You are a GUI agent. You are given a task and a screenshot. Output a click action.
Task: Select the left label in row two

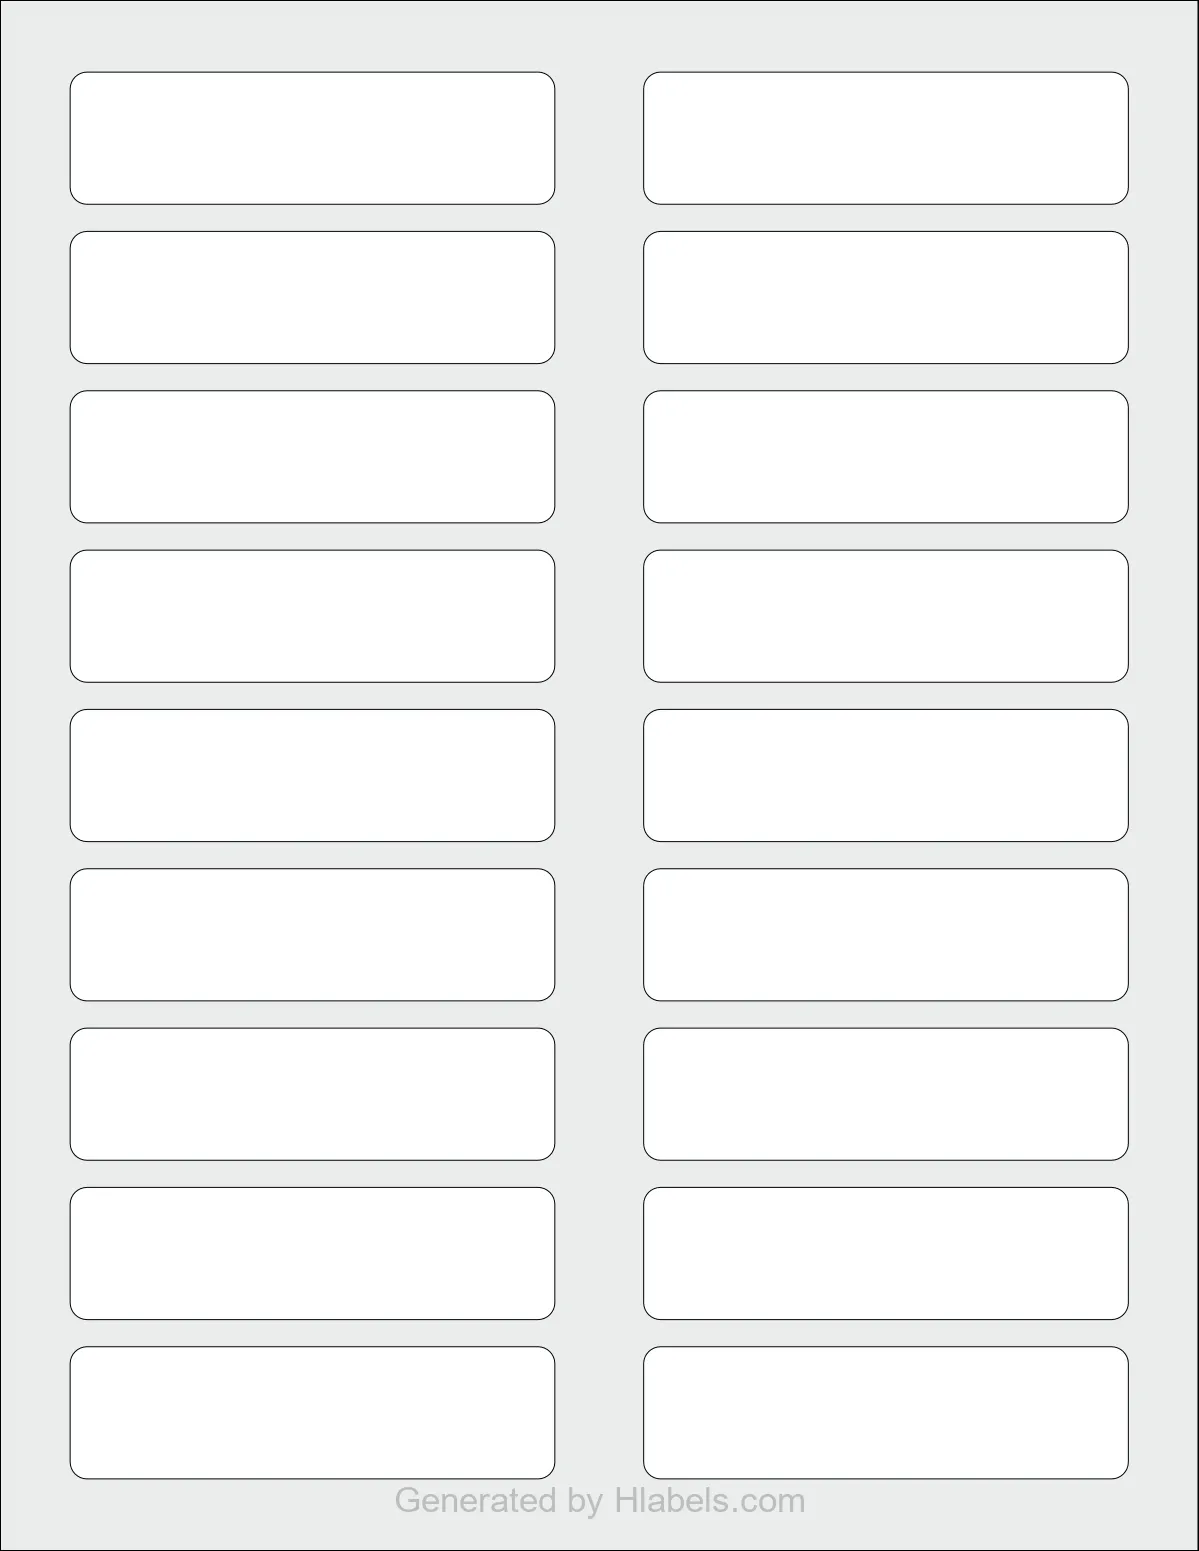(x=312, y=297)
